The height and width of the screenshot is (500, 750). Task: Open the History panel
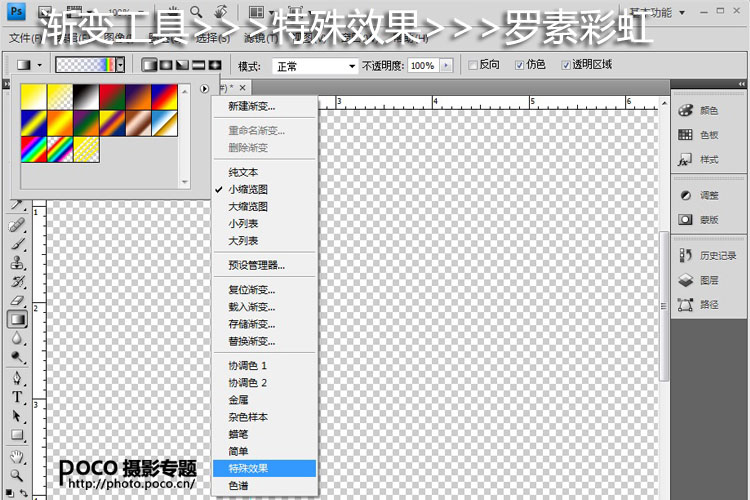click(707, 256)
